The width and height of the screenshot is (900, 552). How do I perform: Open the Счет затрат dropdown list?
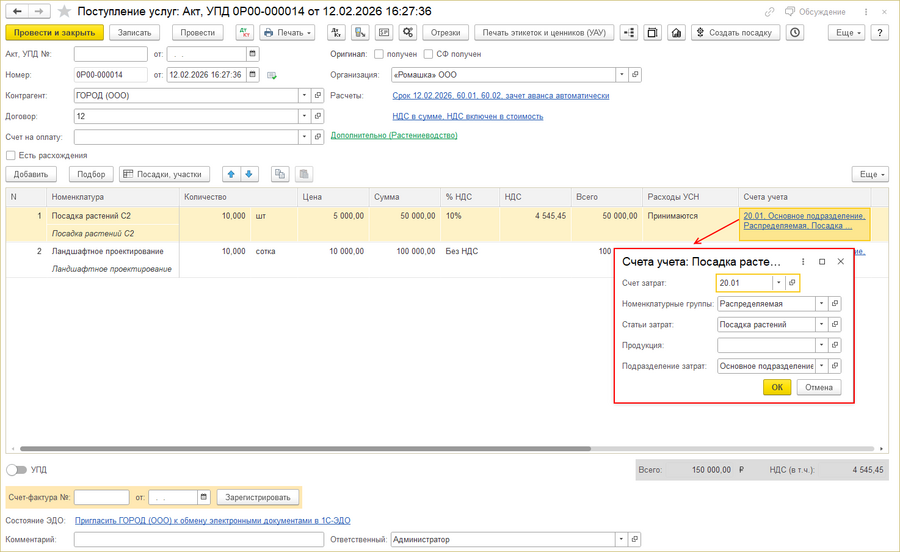pos(779,283)
